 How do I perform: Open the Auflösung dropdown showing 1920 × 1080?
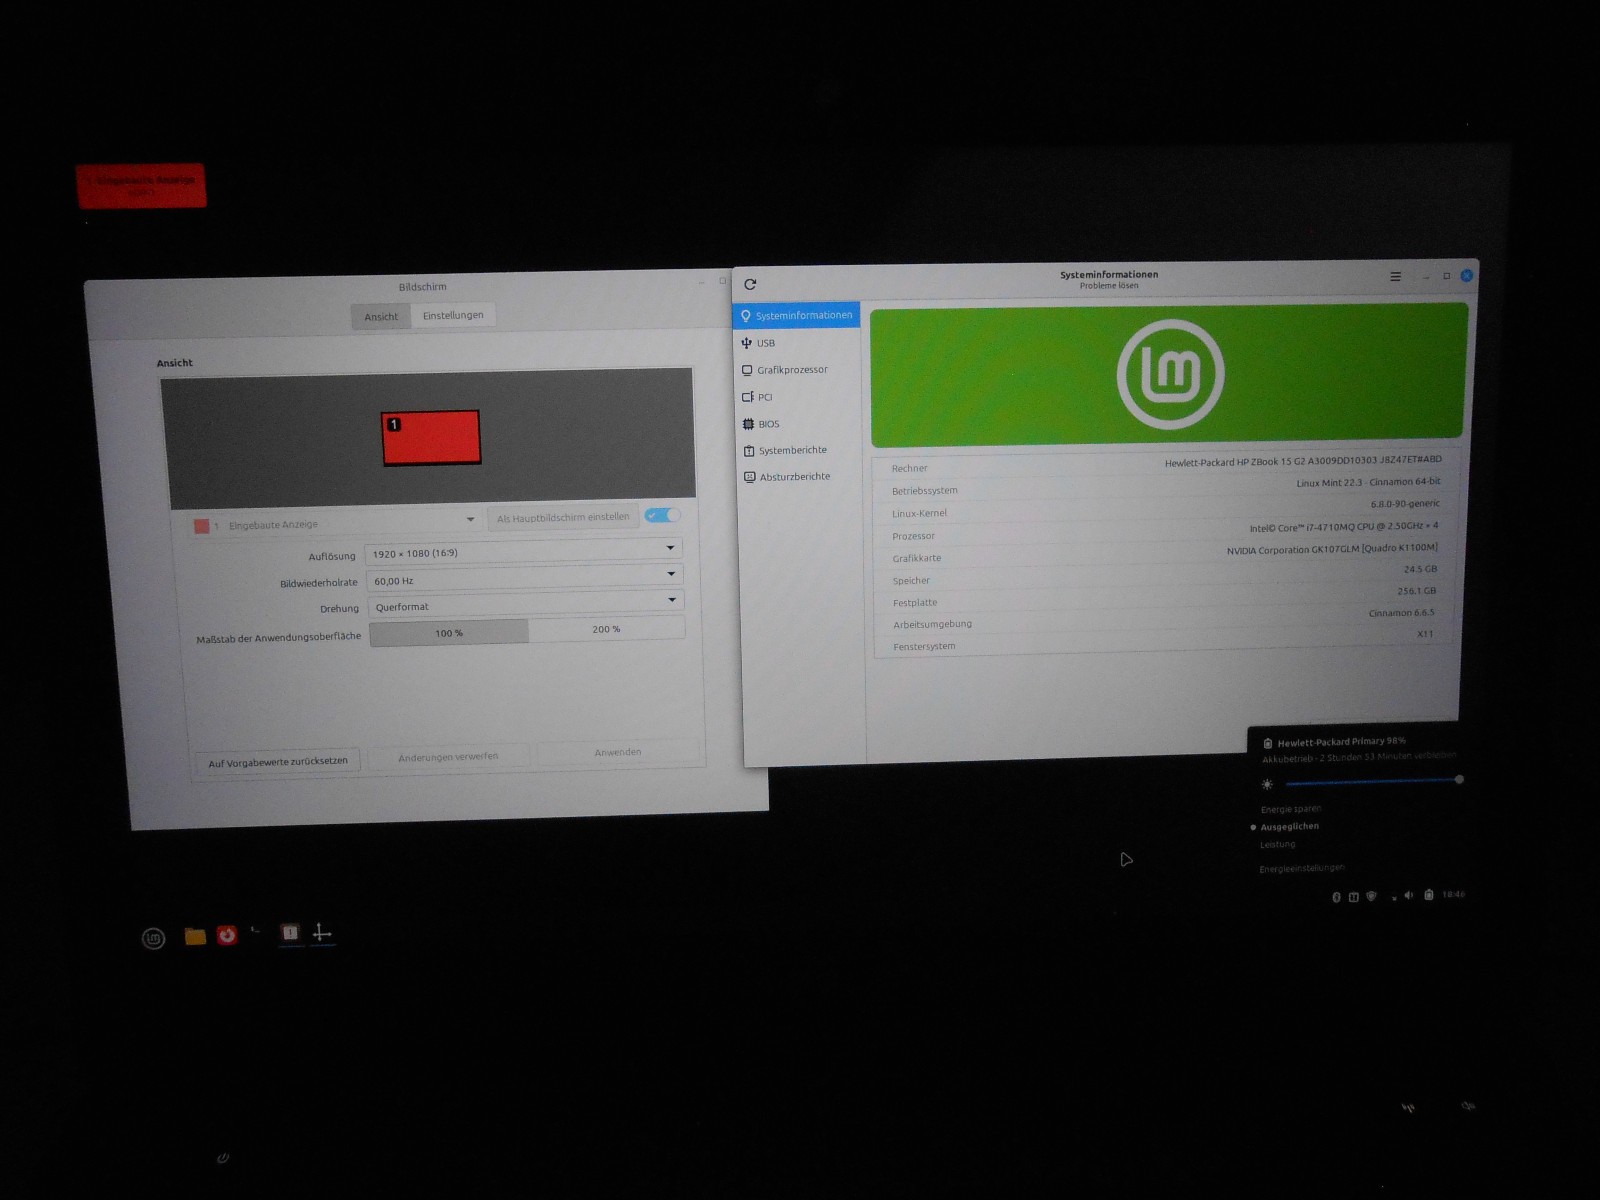[524, 551]
